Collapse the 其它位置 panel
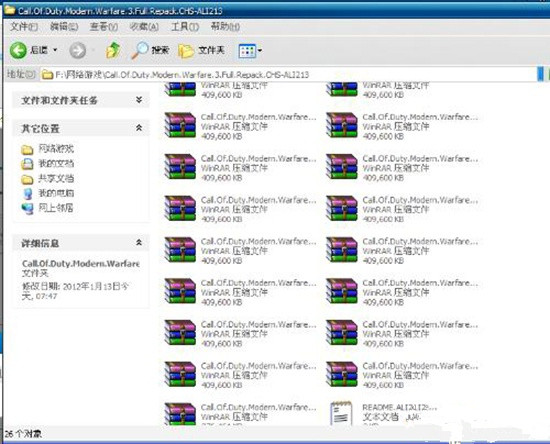The height and width of the screenshot is (444, 550). click(139, 128)
